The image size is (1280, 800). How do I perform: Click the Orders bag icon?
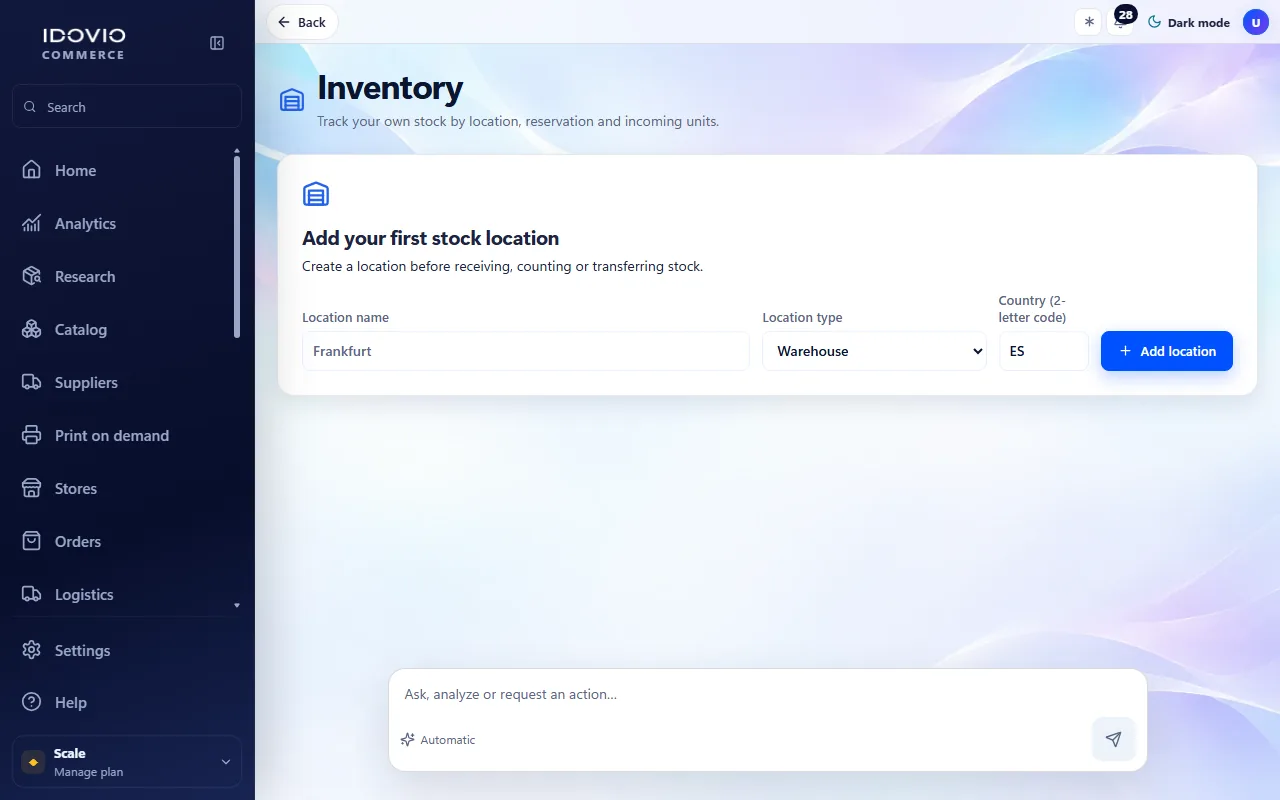pyautogui.click(x=32, y=542)
